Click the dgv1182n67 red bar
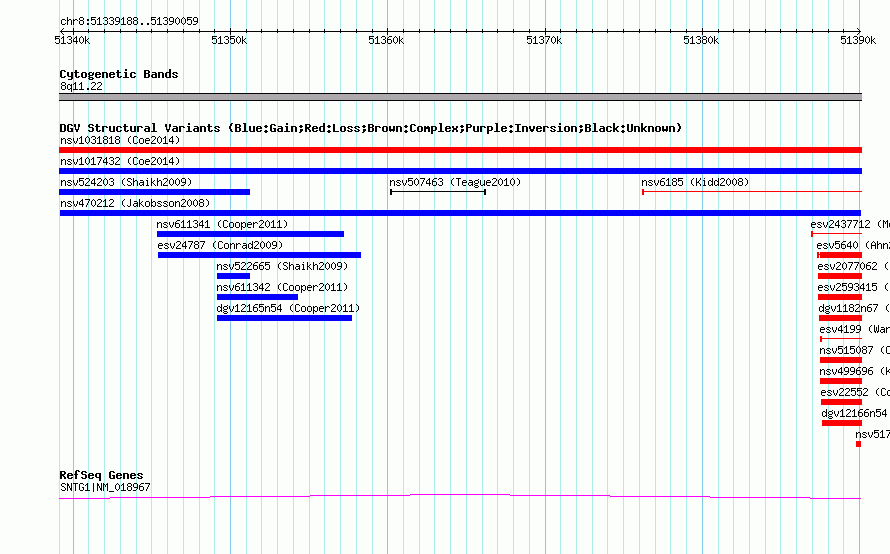The image size is (890, 554). 841,318
